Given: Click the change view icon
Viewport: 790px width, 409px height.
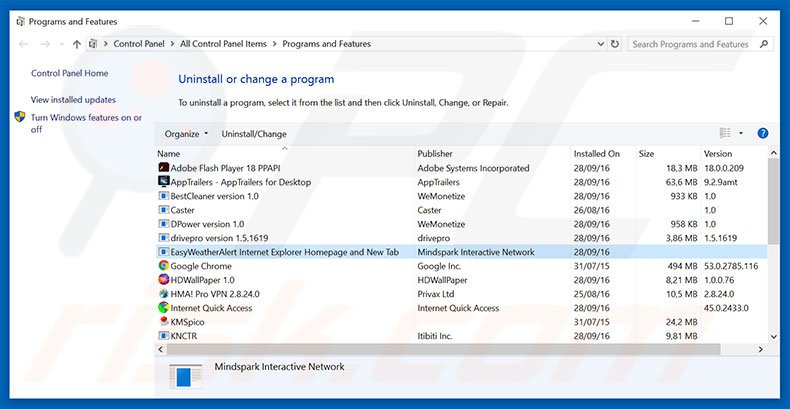Looking at the screenshot, I should click(x=725, y=133).
